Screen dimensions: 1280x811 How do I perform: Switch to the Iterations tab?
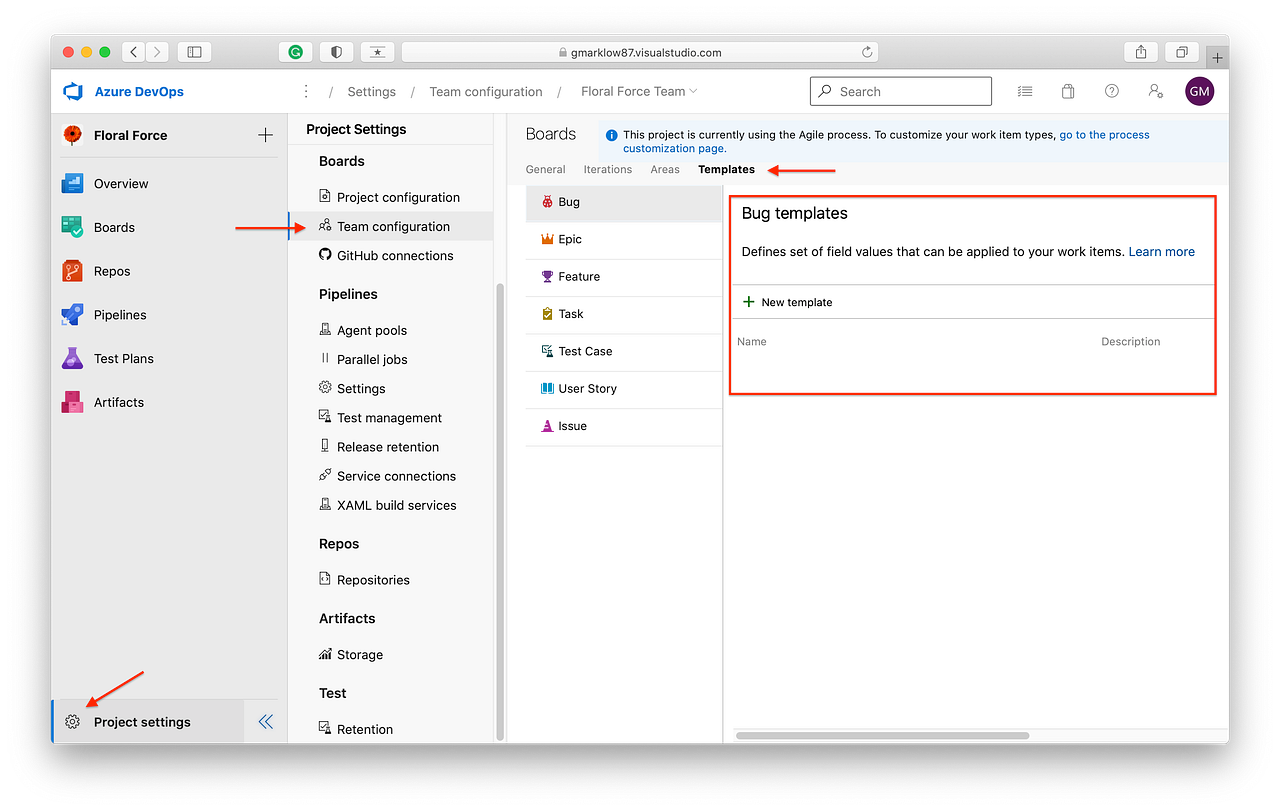click(x=607, y=169)
